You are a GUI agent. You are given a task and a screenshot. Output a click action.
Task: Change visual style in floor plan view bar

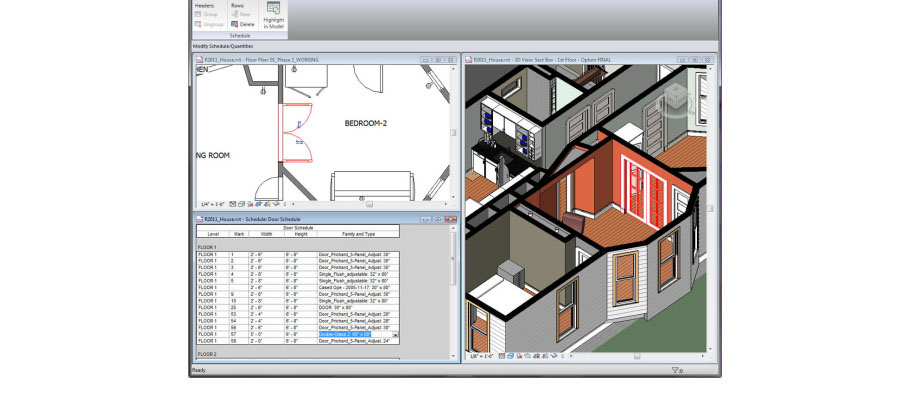coord(241,204)
